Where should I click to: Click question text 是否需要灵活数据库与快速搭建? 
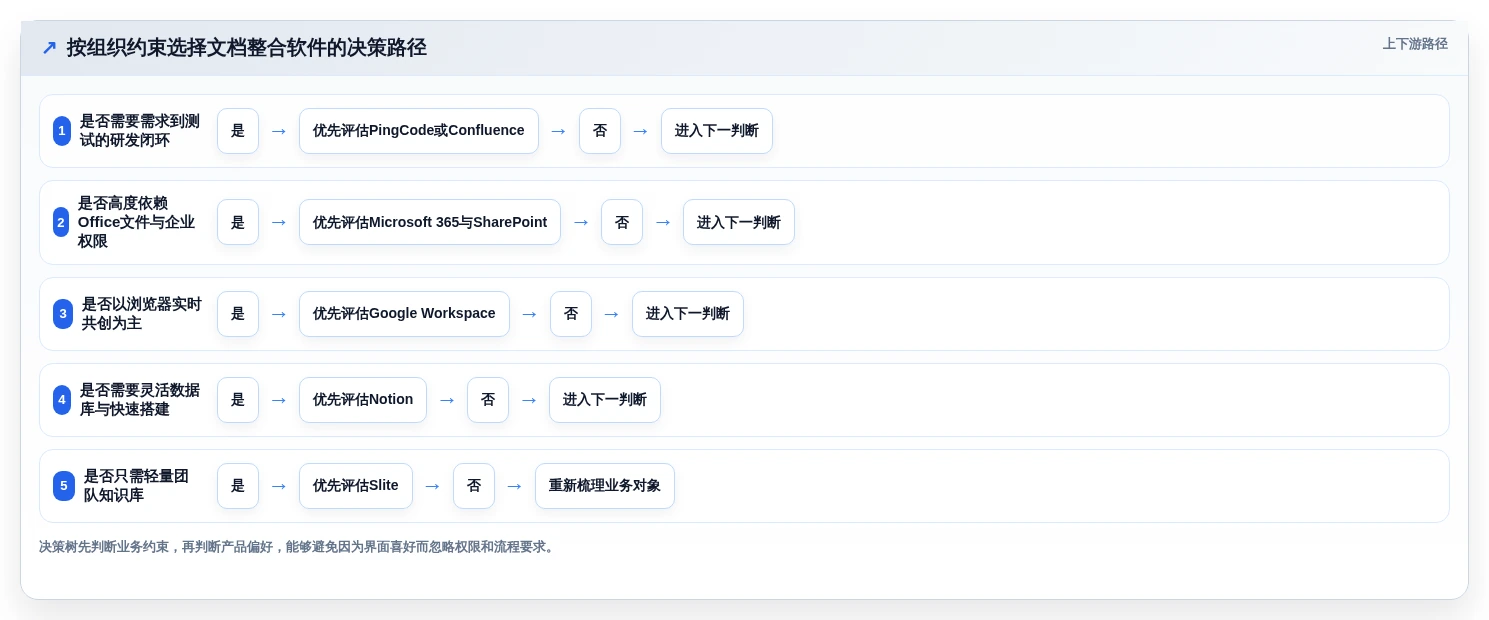(140, 400)
